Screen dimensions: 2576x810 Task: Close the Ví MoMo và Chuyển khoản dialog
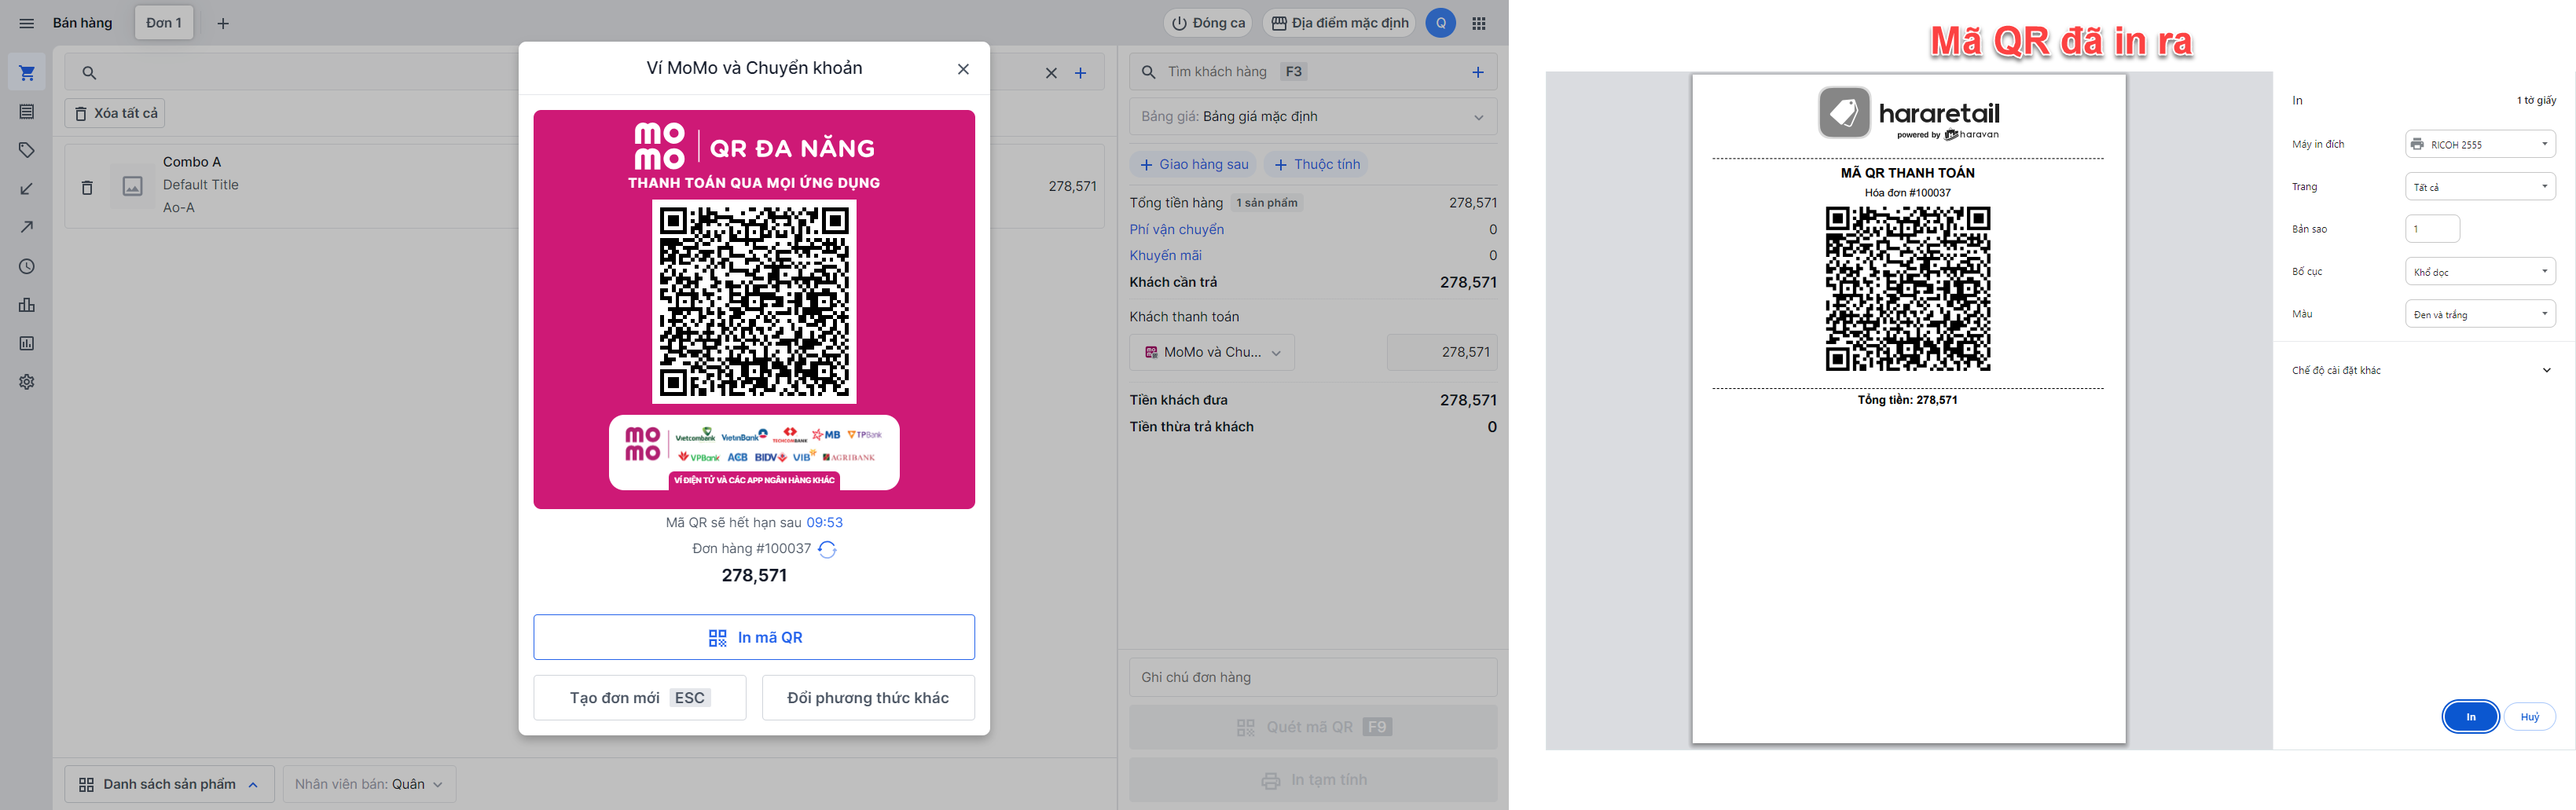point(963,69)
